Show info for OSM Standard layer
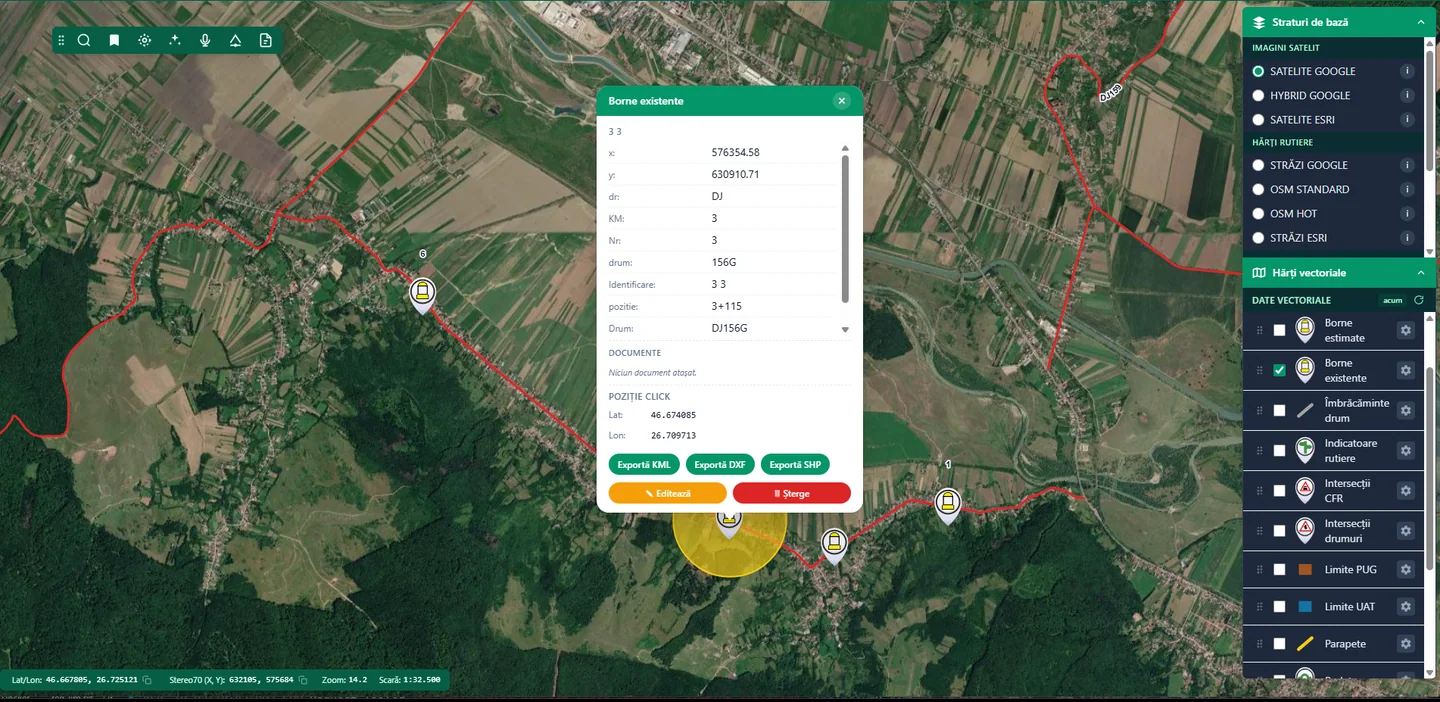Image resolution: width=1440 pixels, height=702 pixels. (1407, 189)
